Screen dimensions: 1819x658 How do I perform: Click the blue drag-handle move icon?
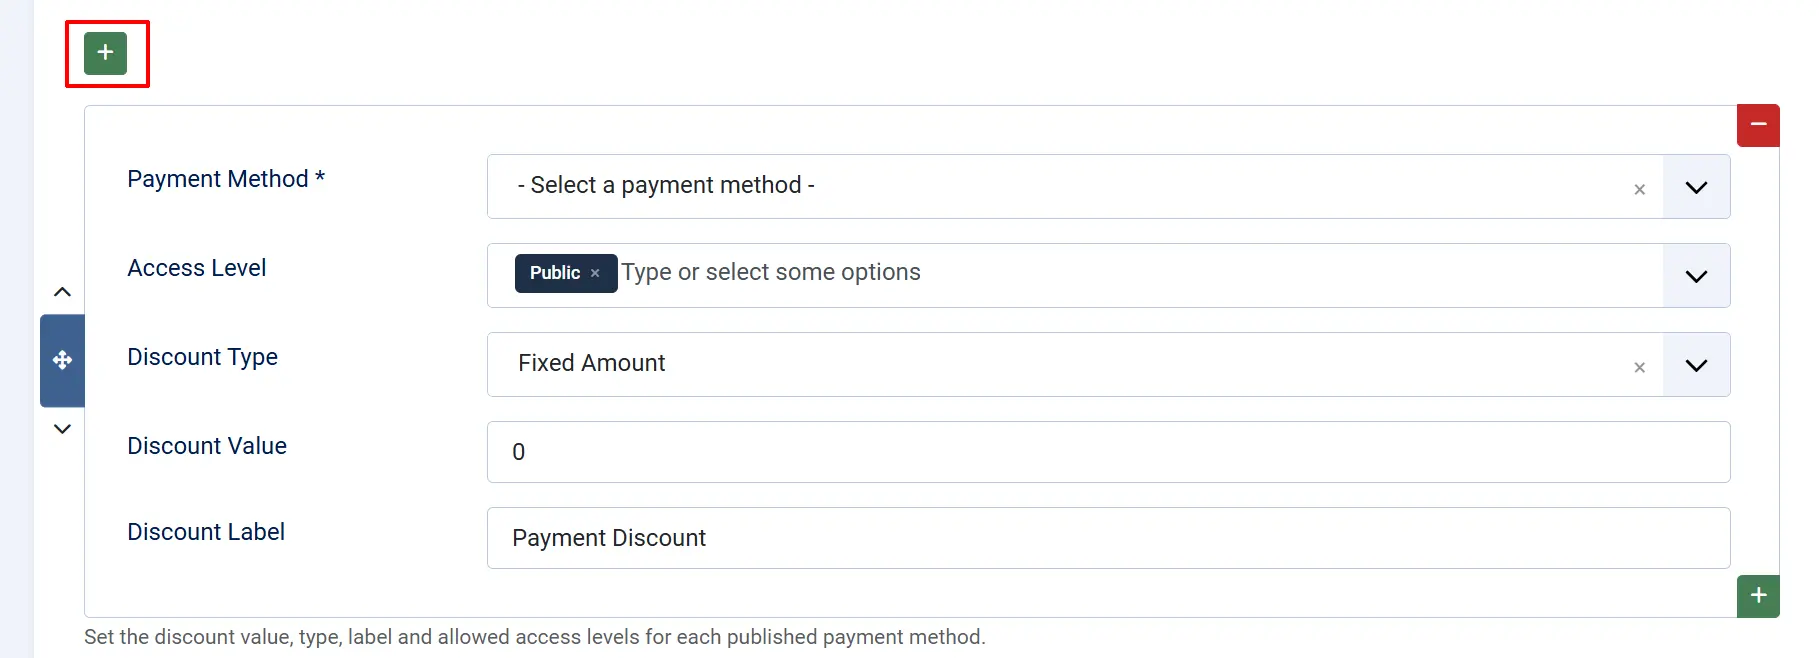[62, 360]
